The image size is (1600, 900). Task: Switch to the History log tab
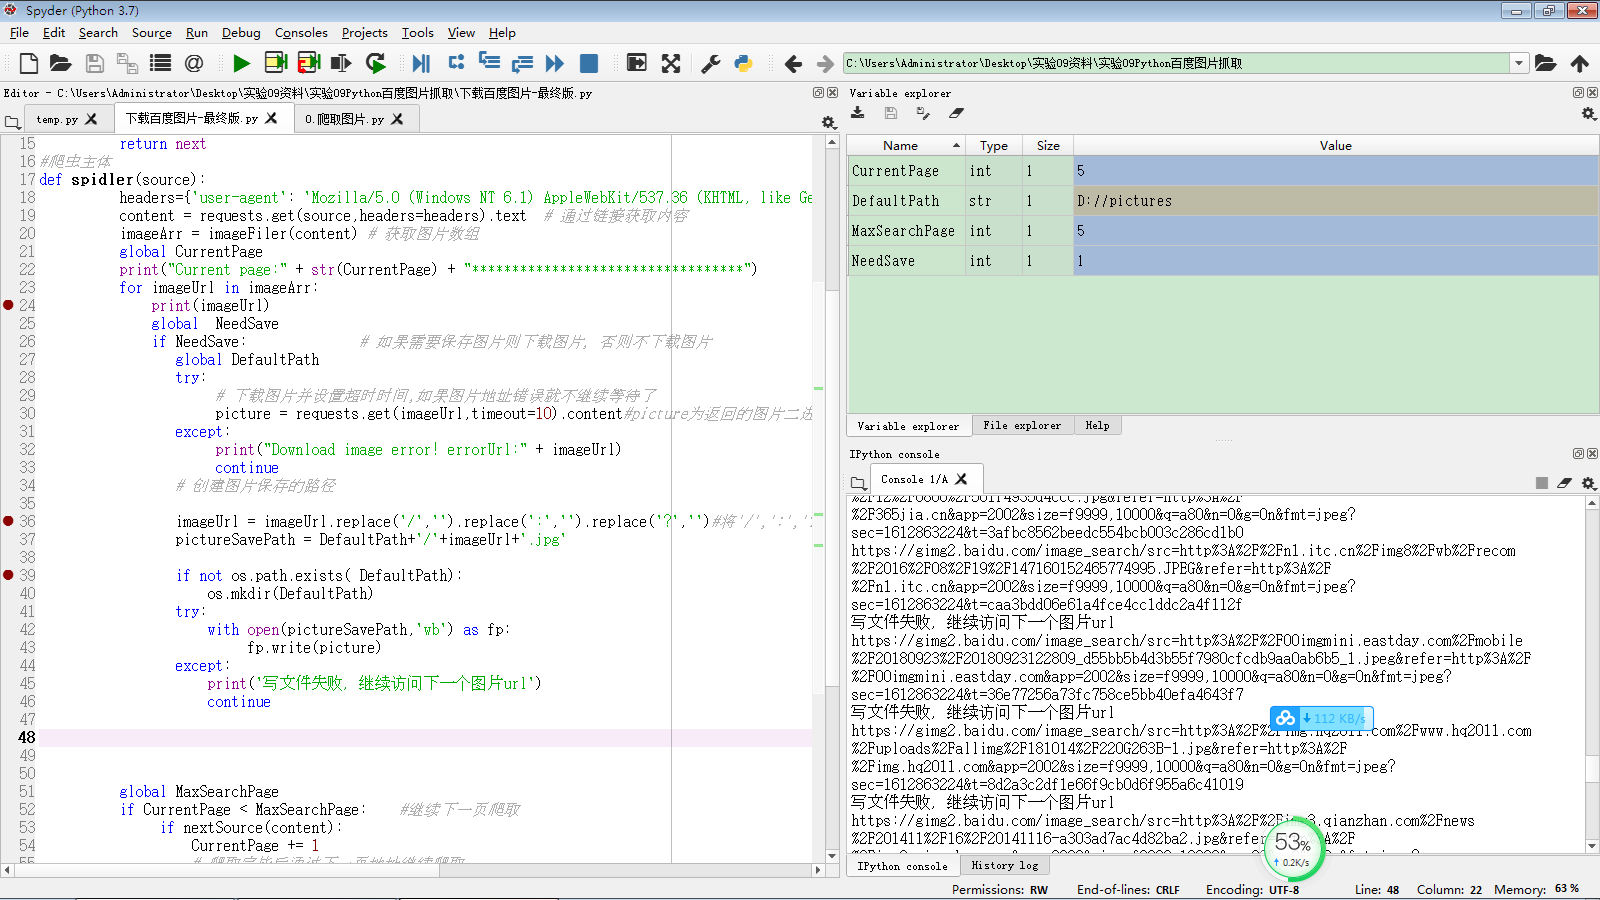click(x=1005, y=865)
